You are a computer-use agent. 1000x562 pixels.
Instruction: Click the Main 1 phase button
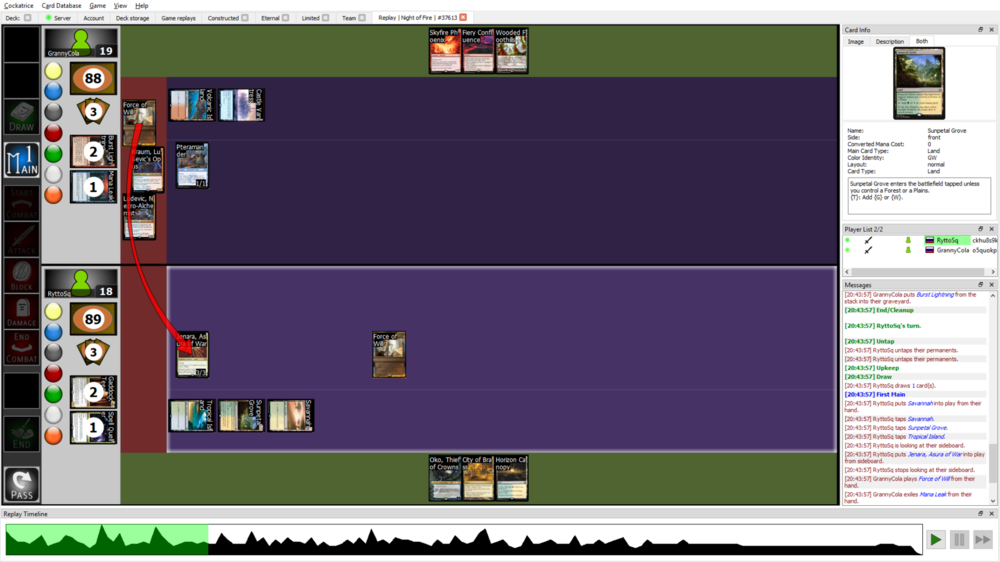21,162
